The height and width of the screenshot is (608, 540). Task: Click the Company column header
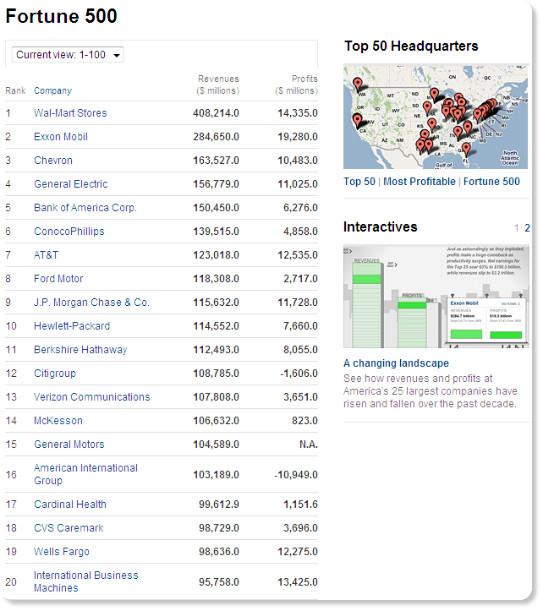pos(53,91)
